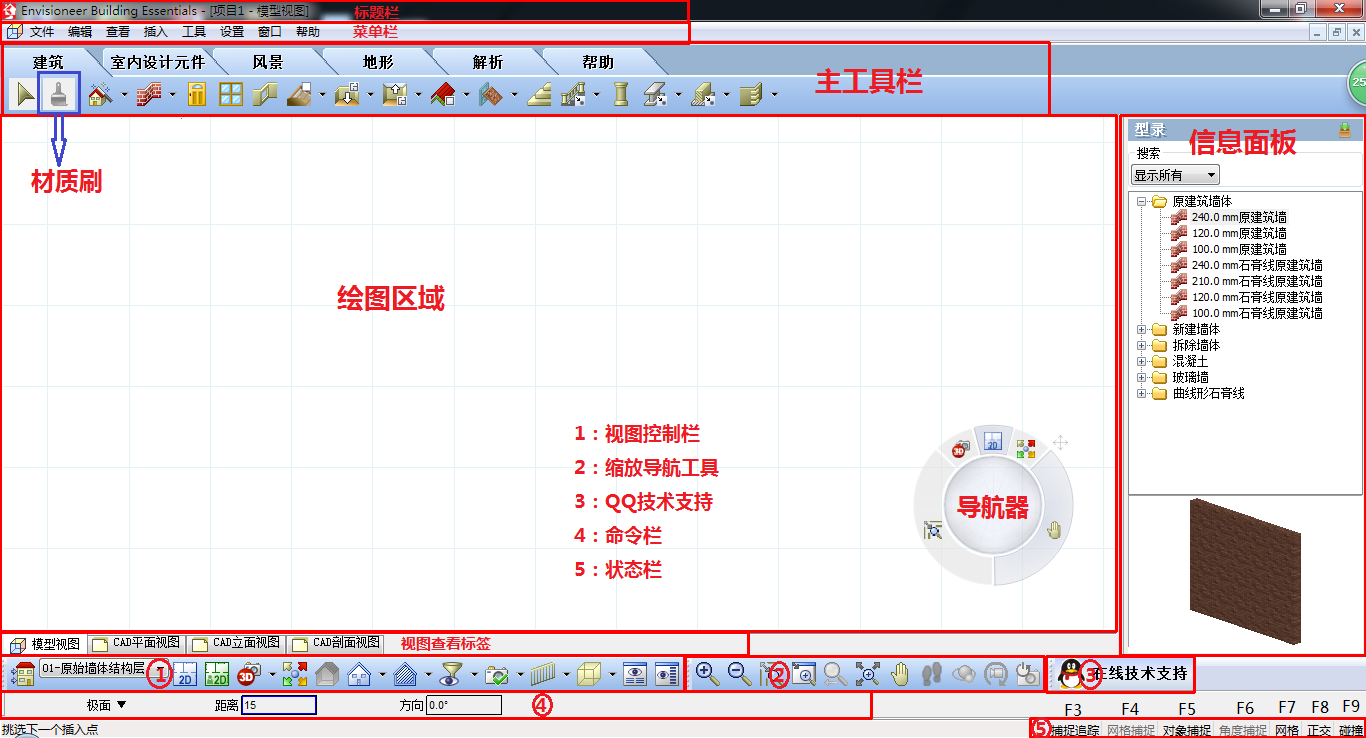Image resolution: width=1366 pixels, height=738 pixels.
Task: Pick the window tool
Action: coord(231,95)
